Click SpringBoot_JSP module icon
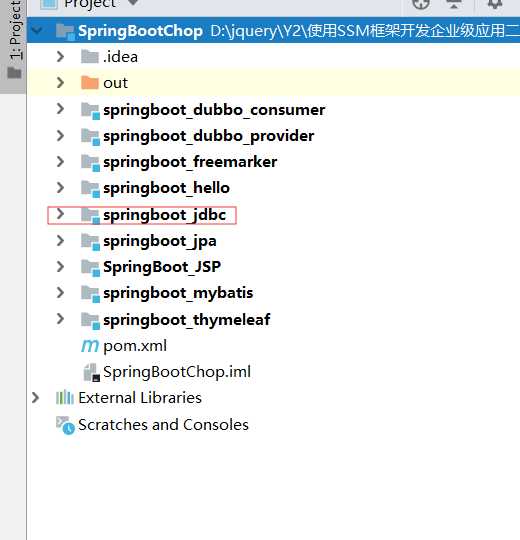Screen dimensions: 520x540 (x=91, y=268)
